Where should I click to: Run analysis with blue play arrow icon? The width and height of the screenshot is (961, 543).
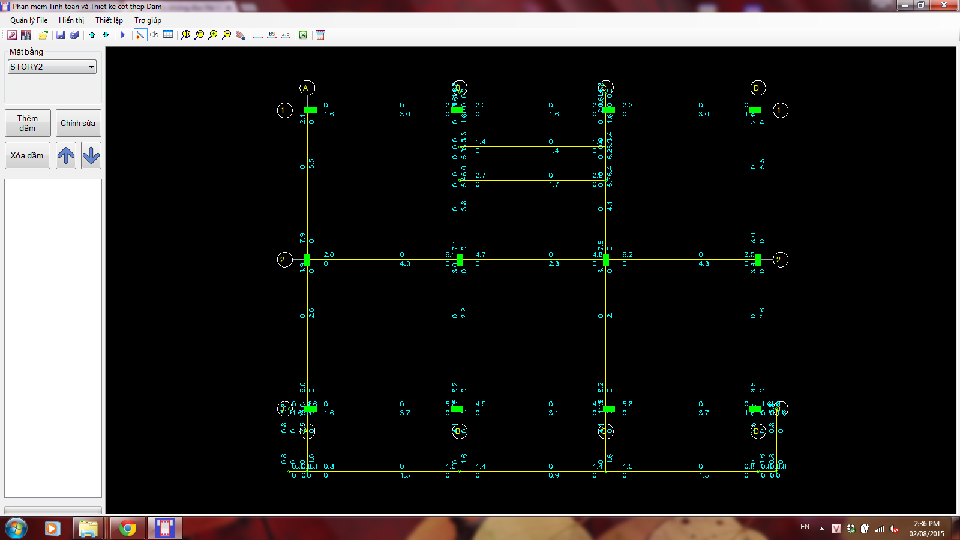(x=122, y=35)
